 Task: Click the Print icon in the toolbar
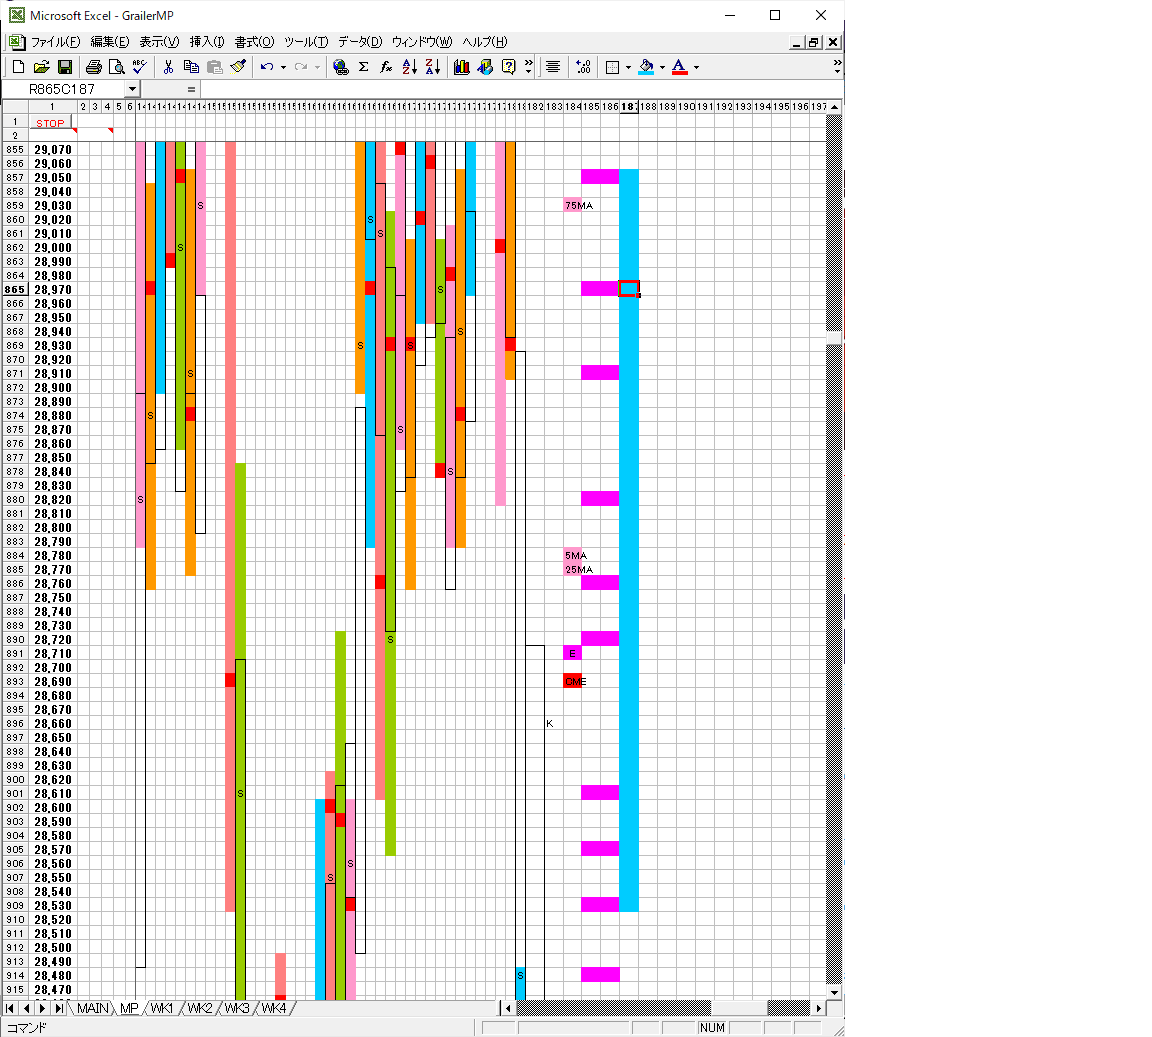[x=93, y=67]
